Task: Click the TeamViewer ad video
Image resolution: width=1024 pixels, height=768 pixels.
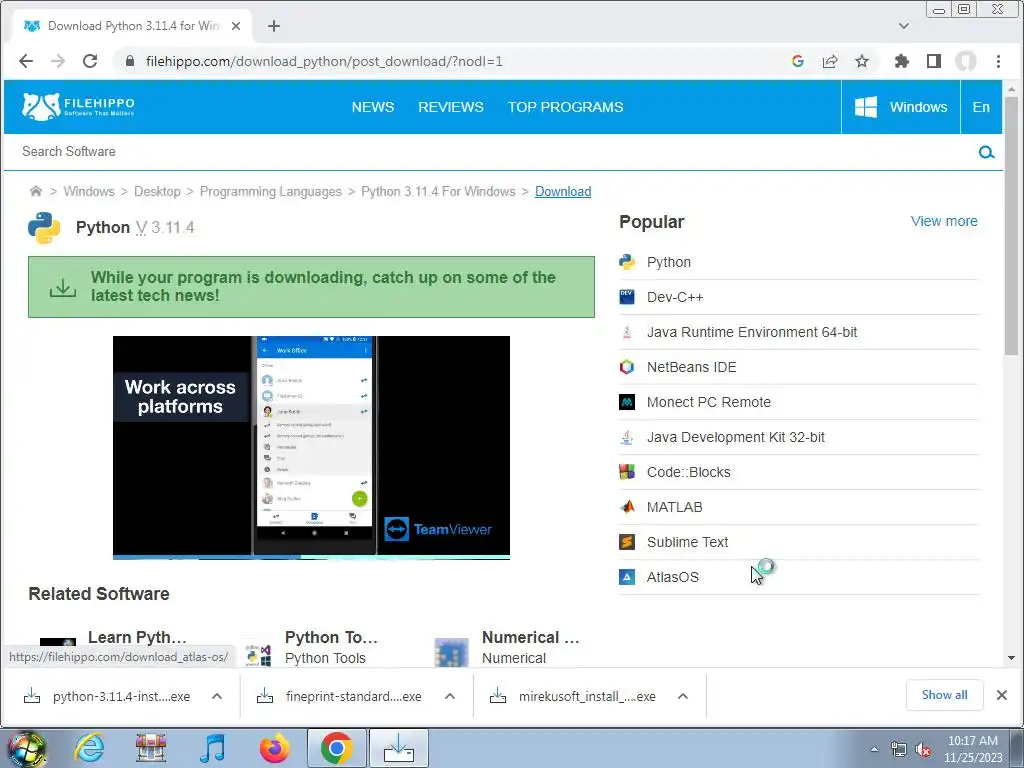Action: pos(312,447)
